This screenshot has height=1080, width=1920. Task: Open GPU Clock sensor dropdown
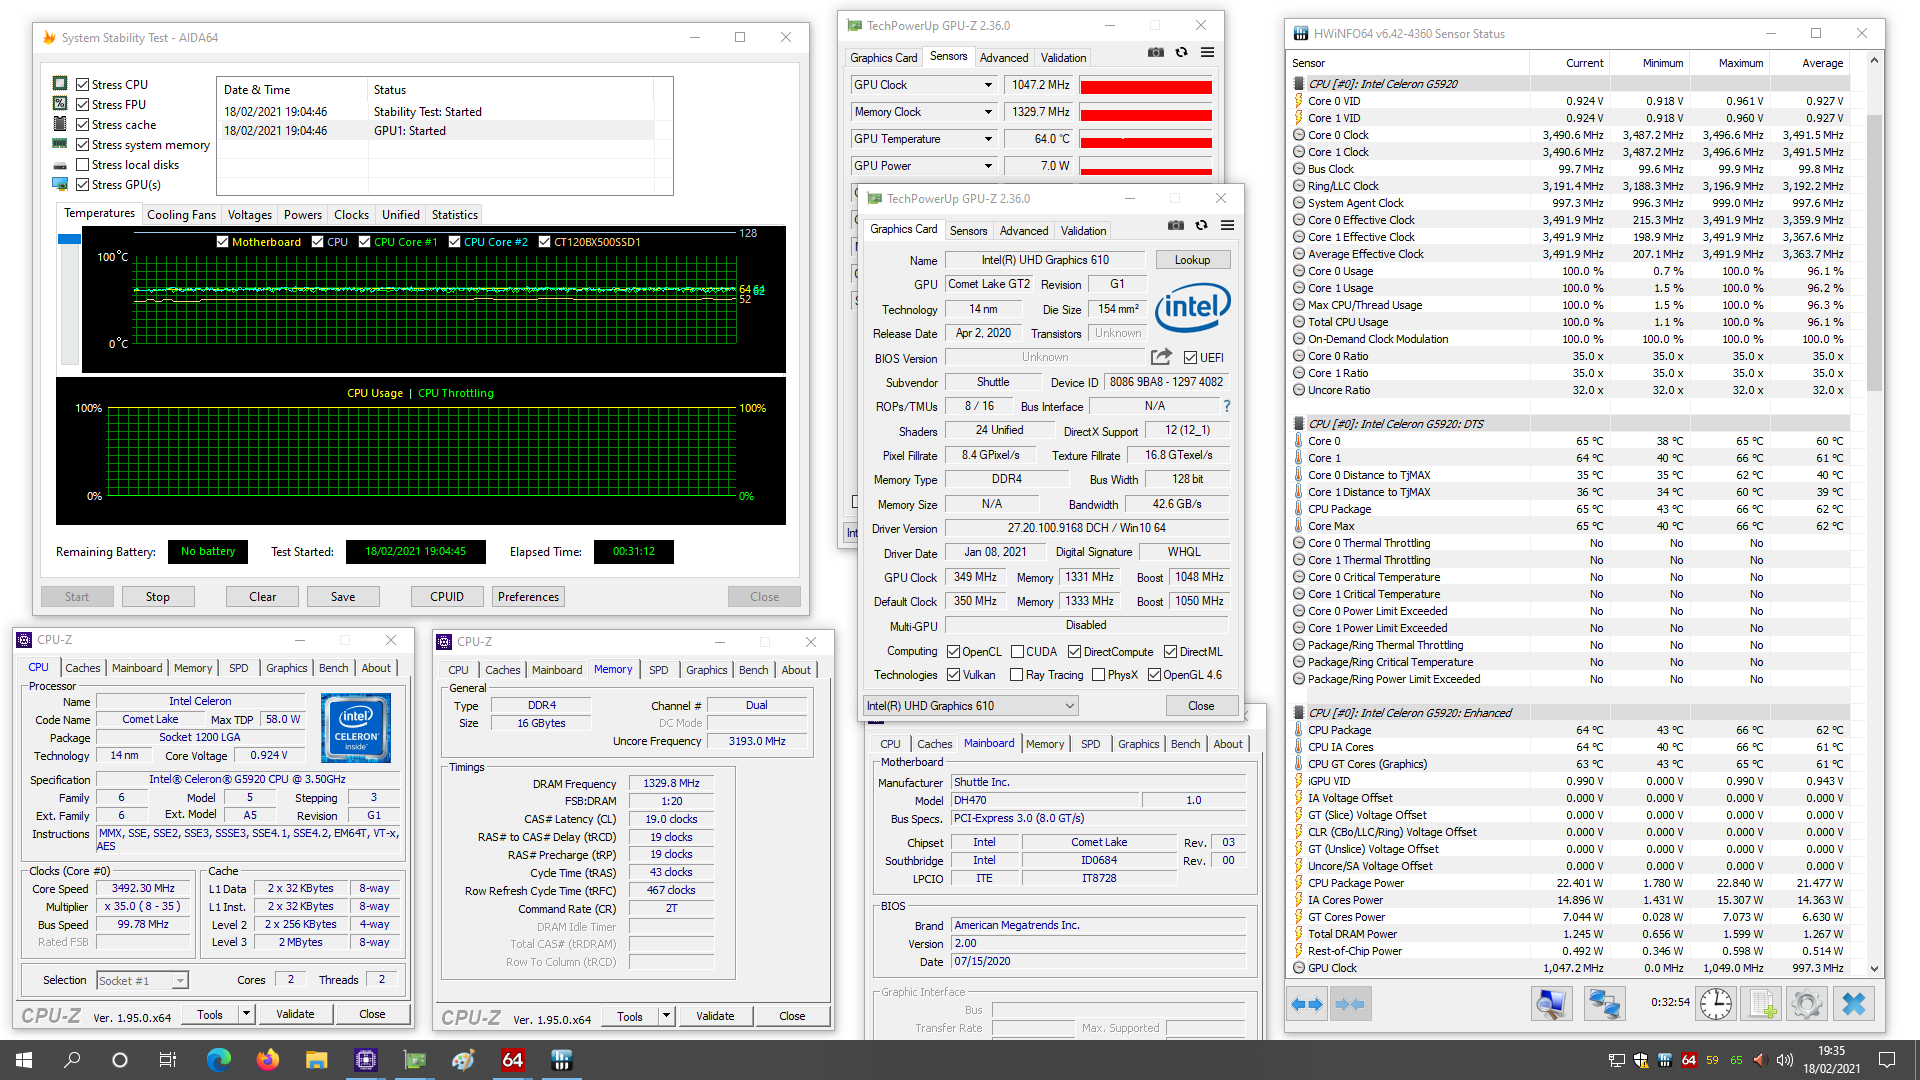pos(988,85)
